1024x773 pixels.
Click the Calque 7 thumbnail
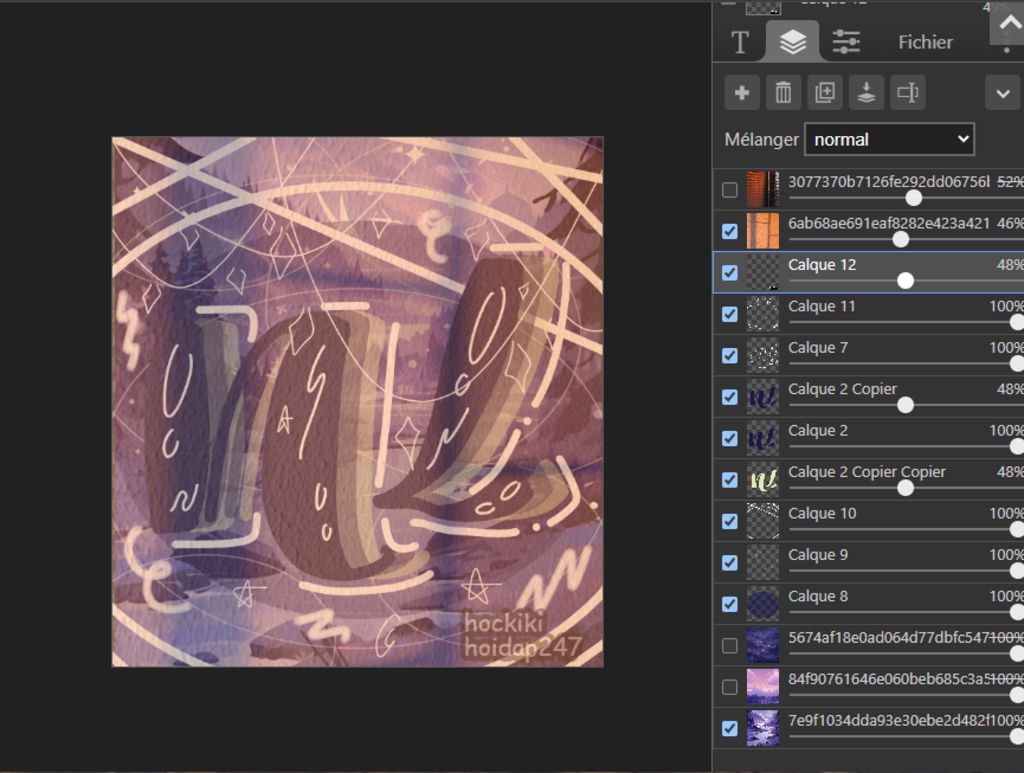point(763,355)
